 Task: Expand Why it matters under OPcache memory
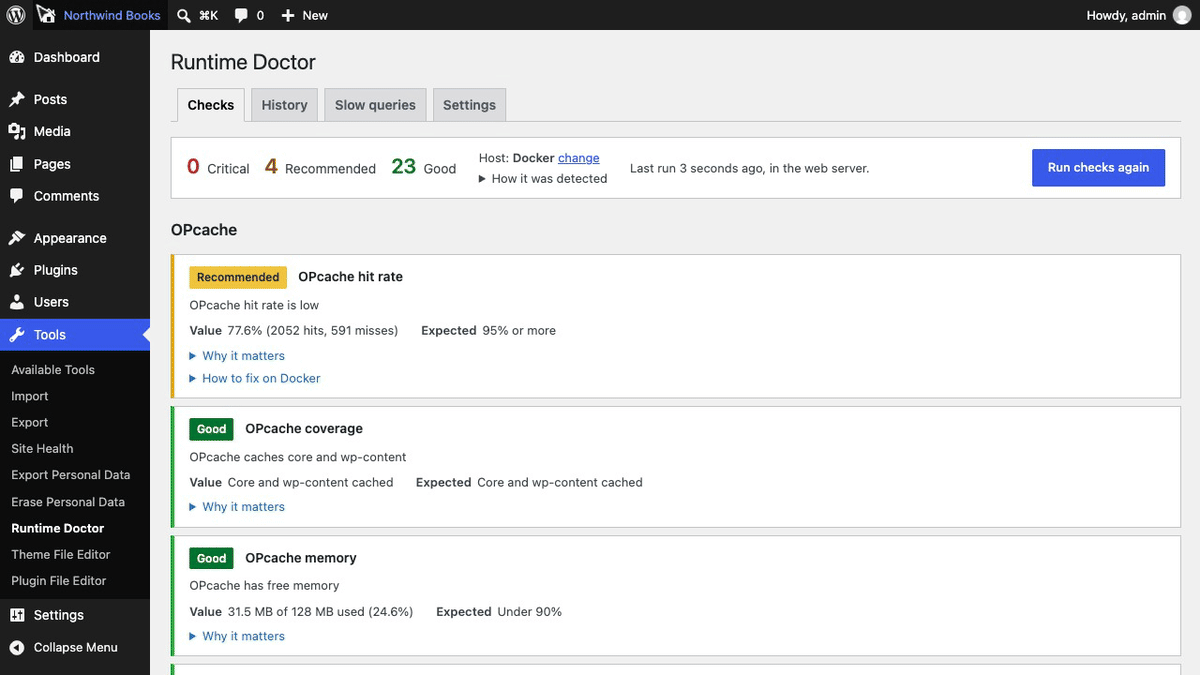tap(237, 636)
